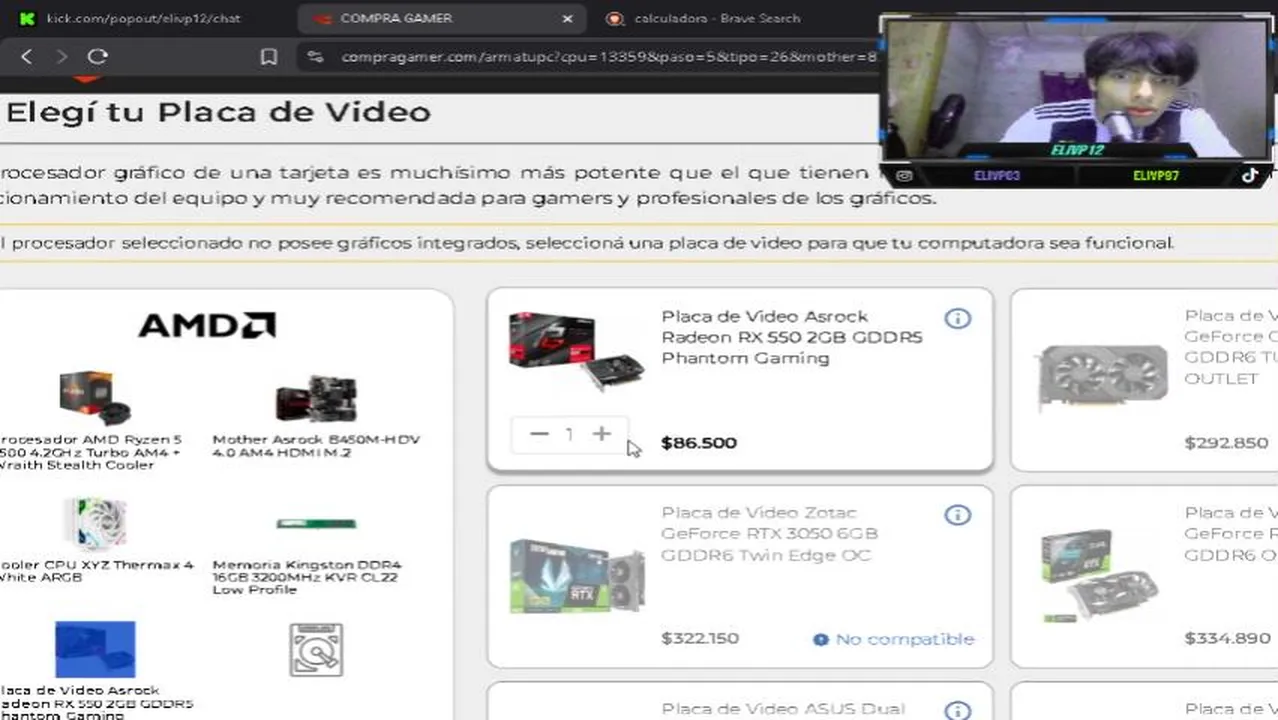This screenshot has height=720, width=1278.
Task: Select the Mother Asrock B450M-HDV thumbnail
Action: (316, 399)
